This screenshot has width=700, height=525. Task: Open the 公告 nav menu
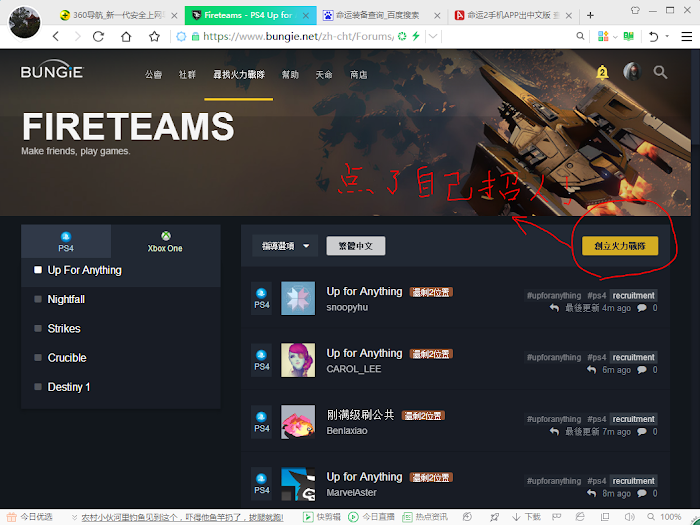coord(153,75)
